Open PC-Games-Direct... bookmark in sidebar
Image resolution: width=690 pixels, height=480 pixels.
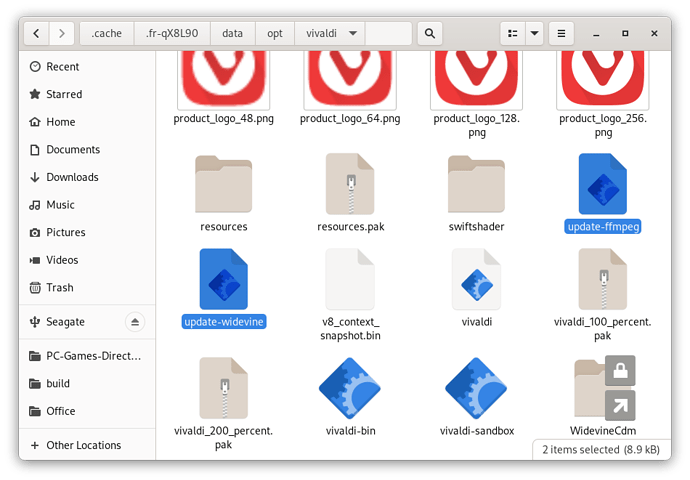tap(87, 356)
